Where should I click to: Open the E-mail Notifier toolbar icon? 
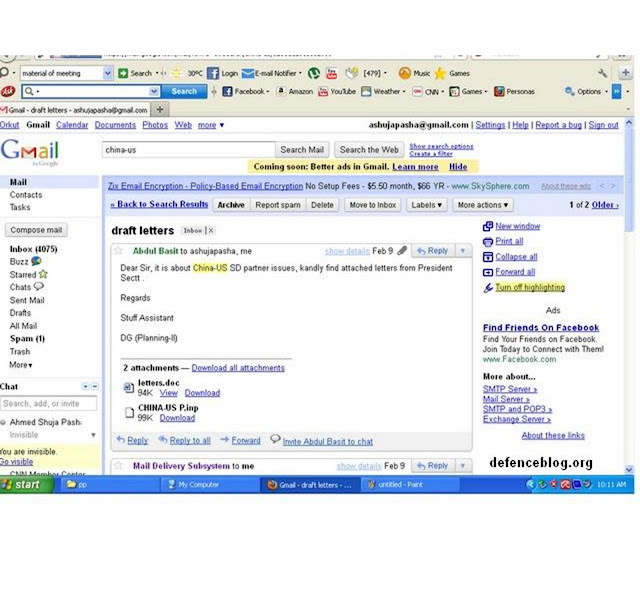(248, 73)
